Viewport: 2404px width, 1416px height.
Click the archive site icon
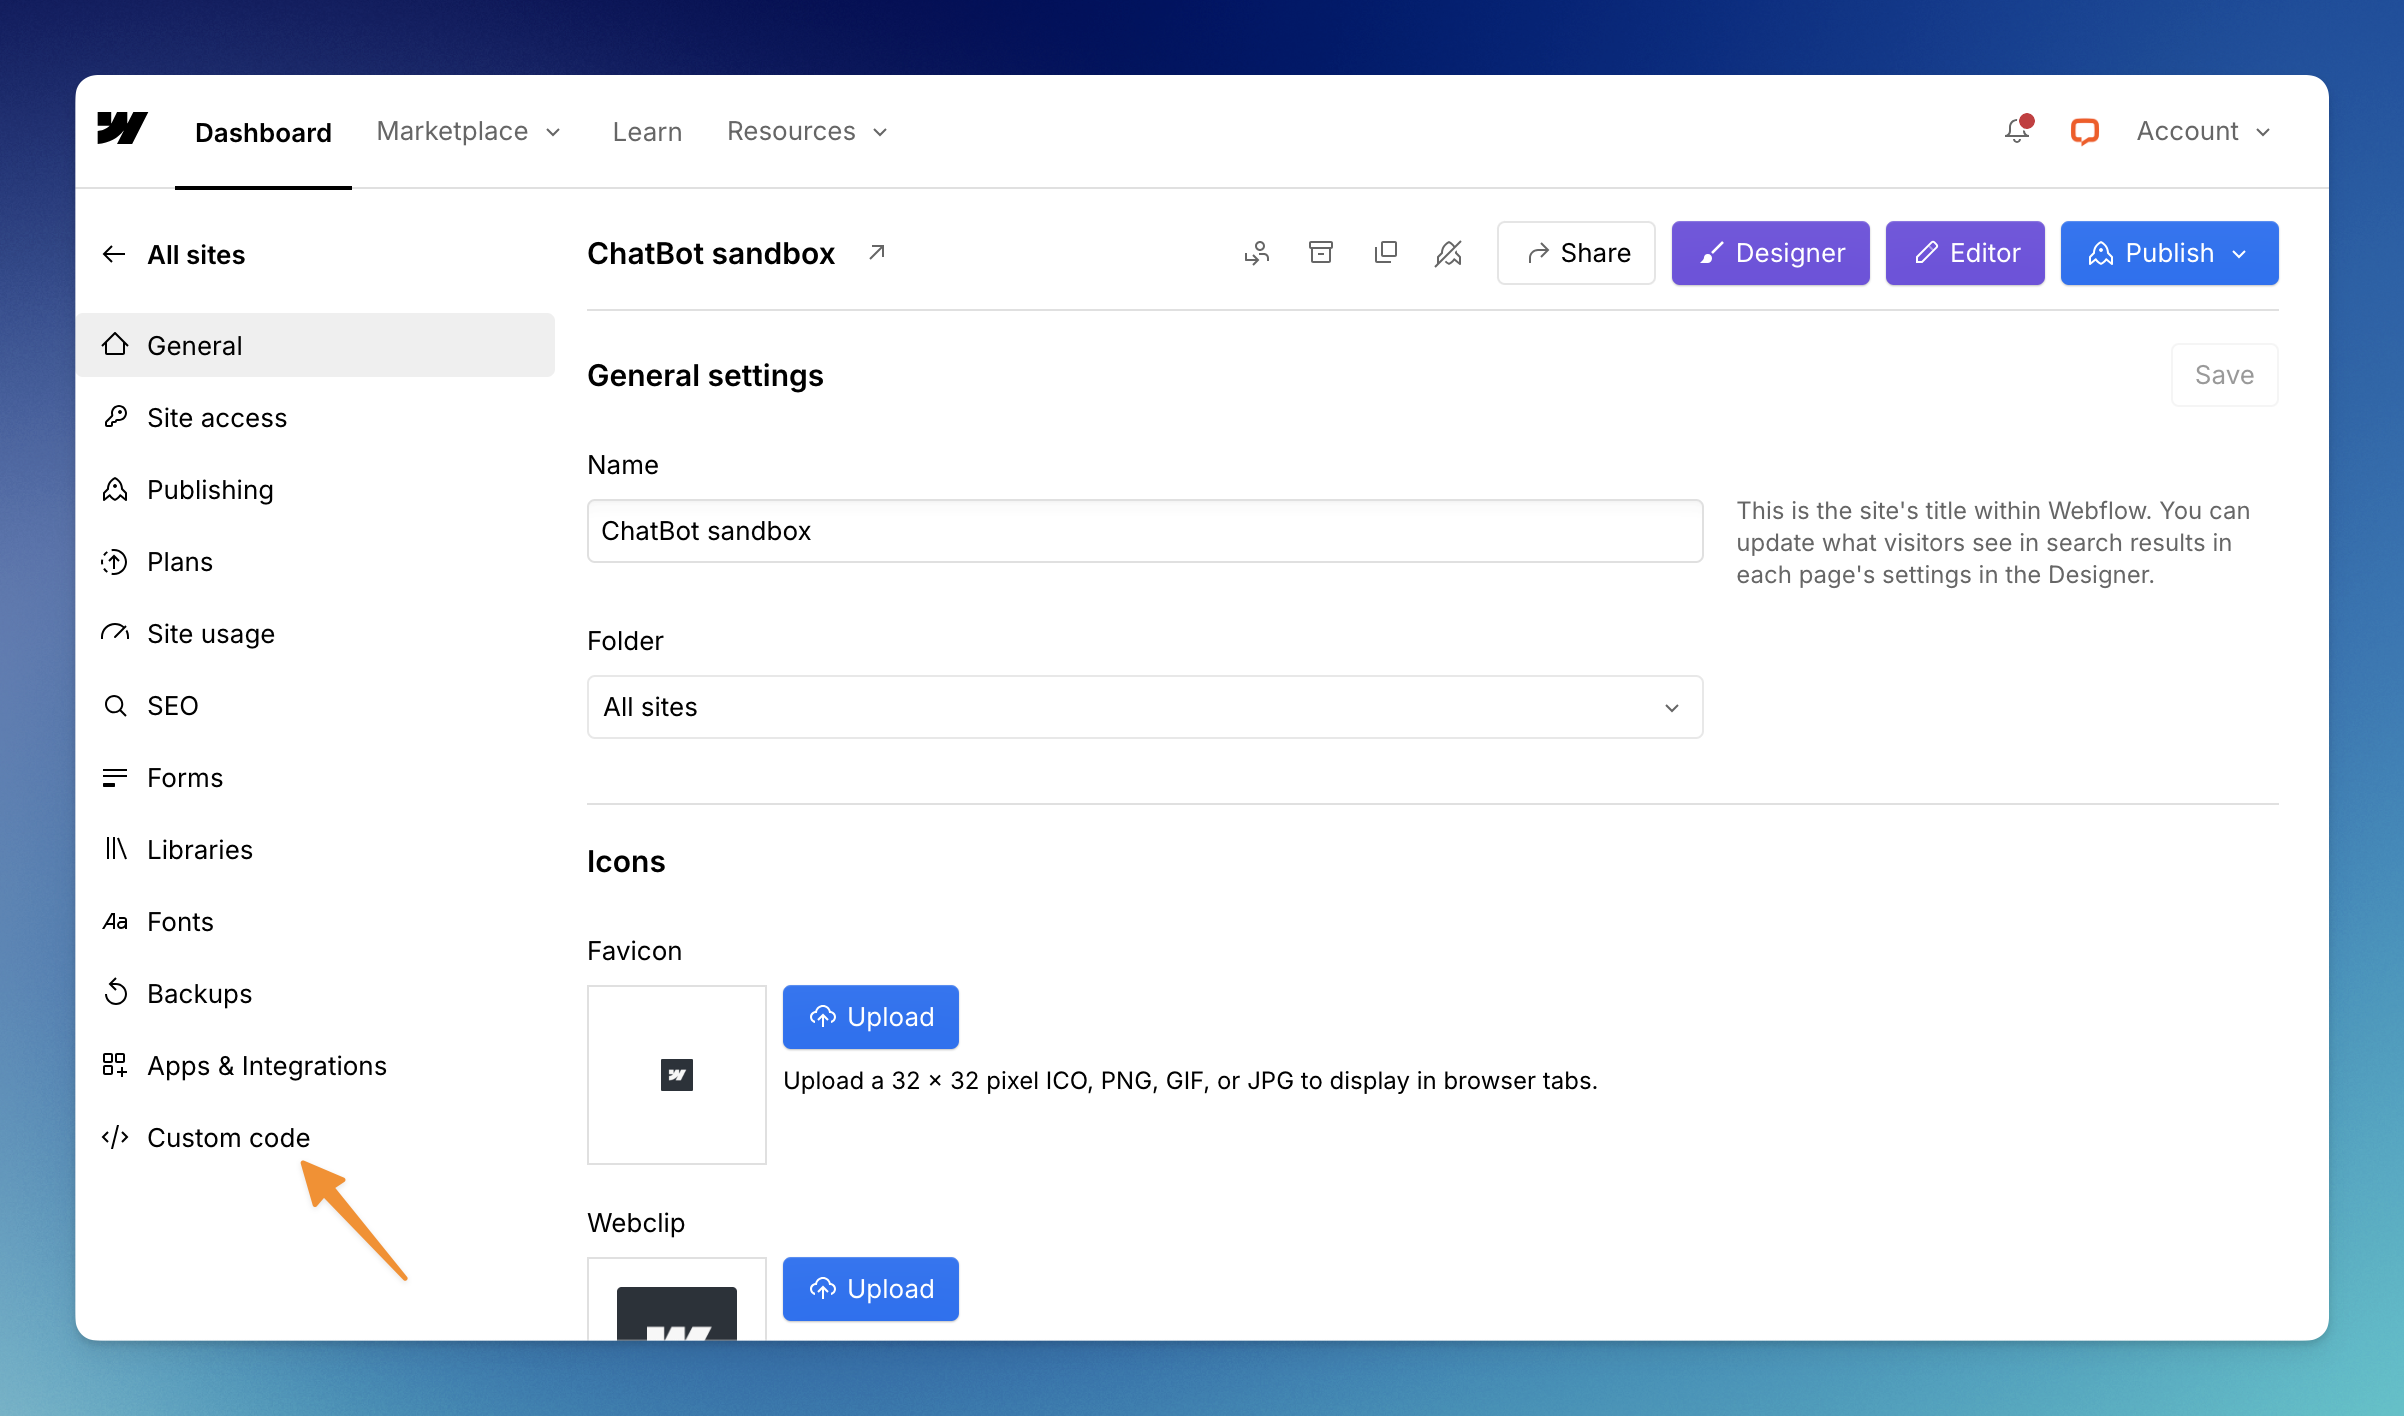1321,253
